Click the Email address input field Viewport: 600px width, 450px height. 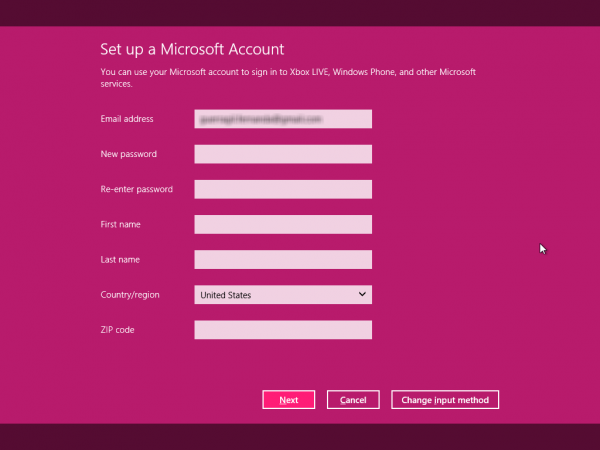[283, 119]
